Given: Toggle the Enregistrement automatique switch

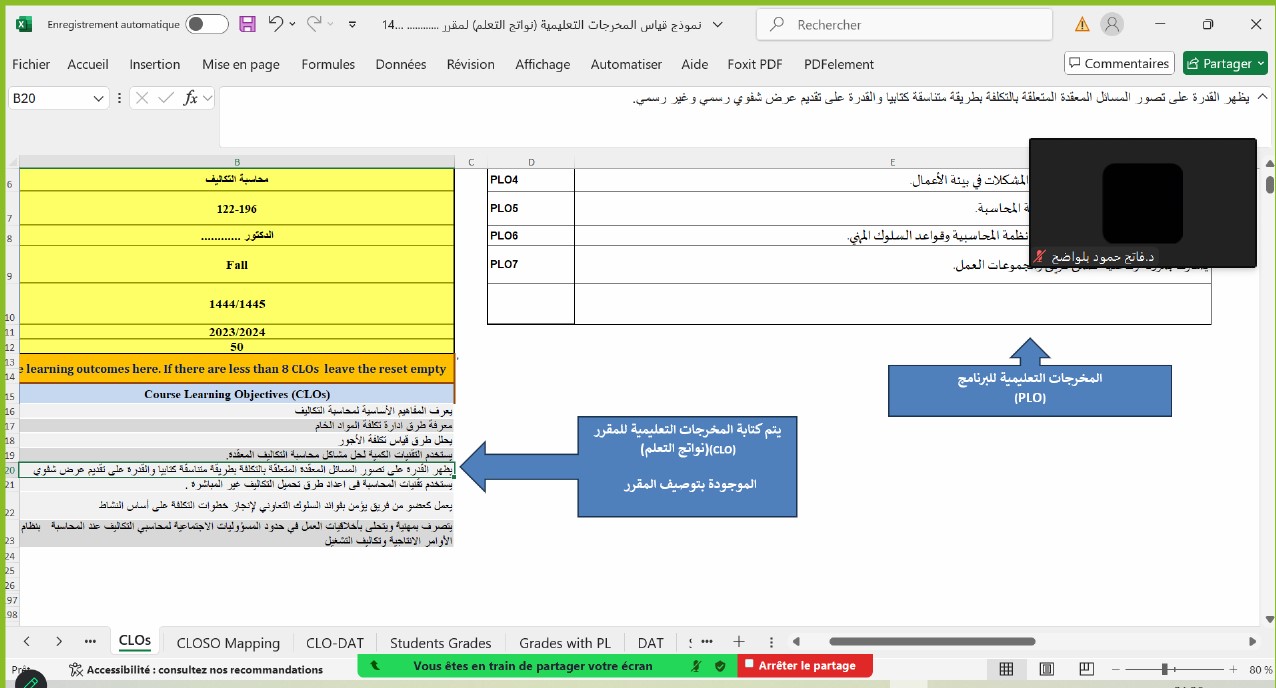Looking at the screenshot, I should point(207,24).
